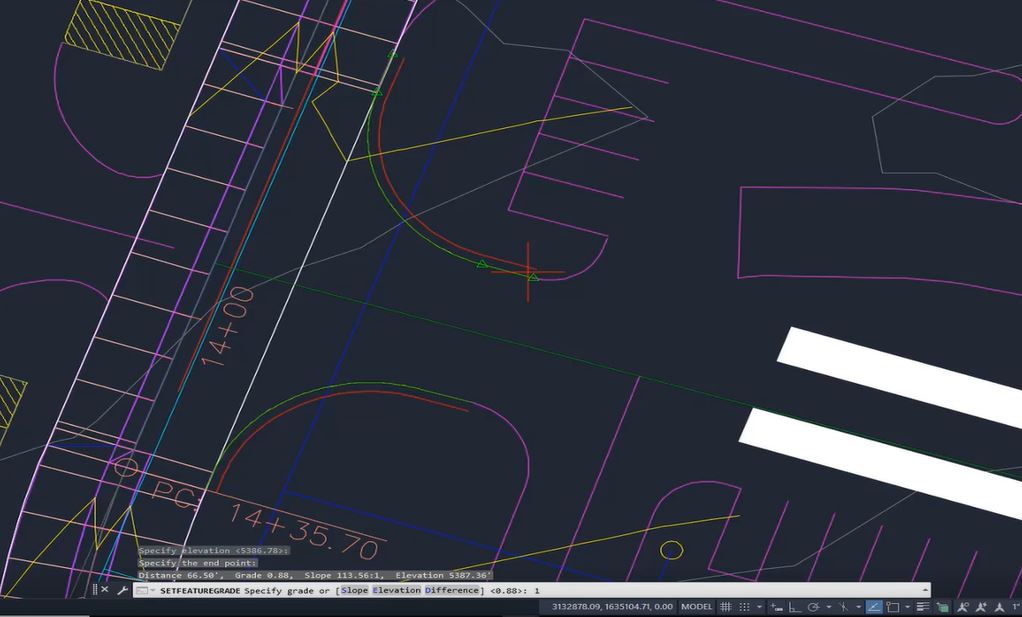Click the Dynamic Input icon

[776, 607]
